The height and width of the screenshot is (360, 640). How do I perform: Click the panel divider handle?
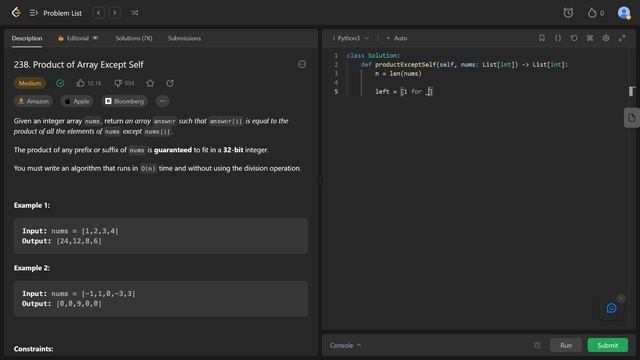pos(320,180)
